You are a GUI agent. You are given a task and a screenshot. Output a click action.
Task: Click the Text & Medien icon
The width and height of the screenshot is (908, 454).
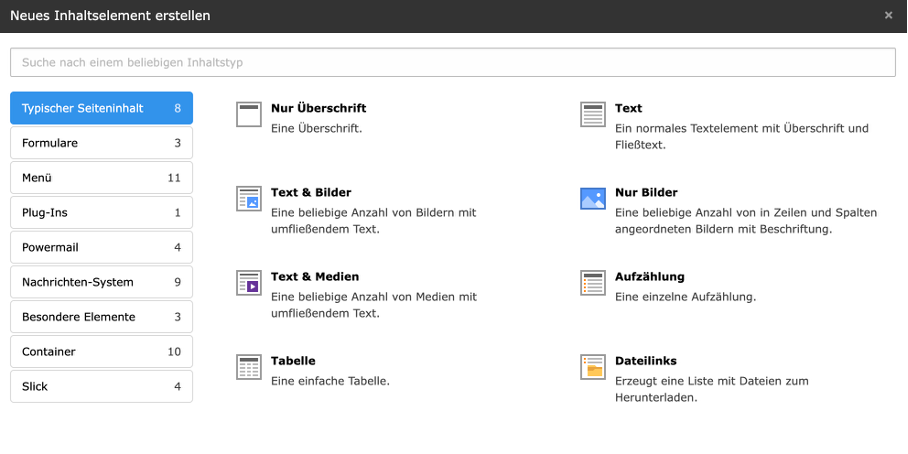pos(248,283)
